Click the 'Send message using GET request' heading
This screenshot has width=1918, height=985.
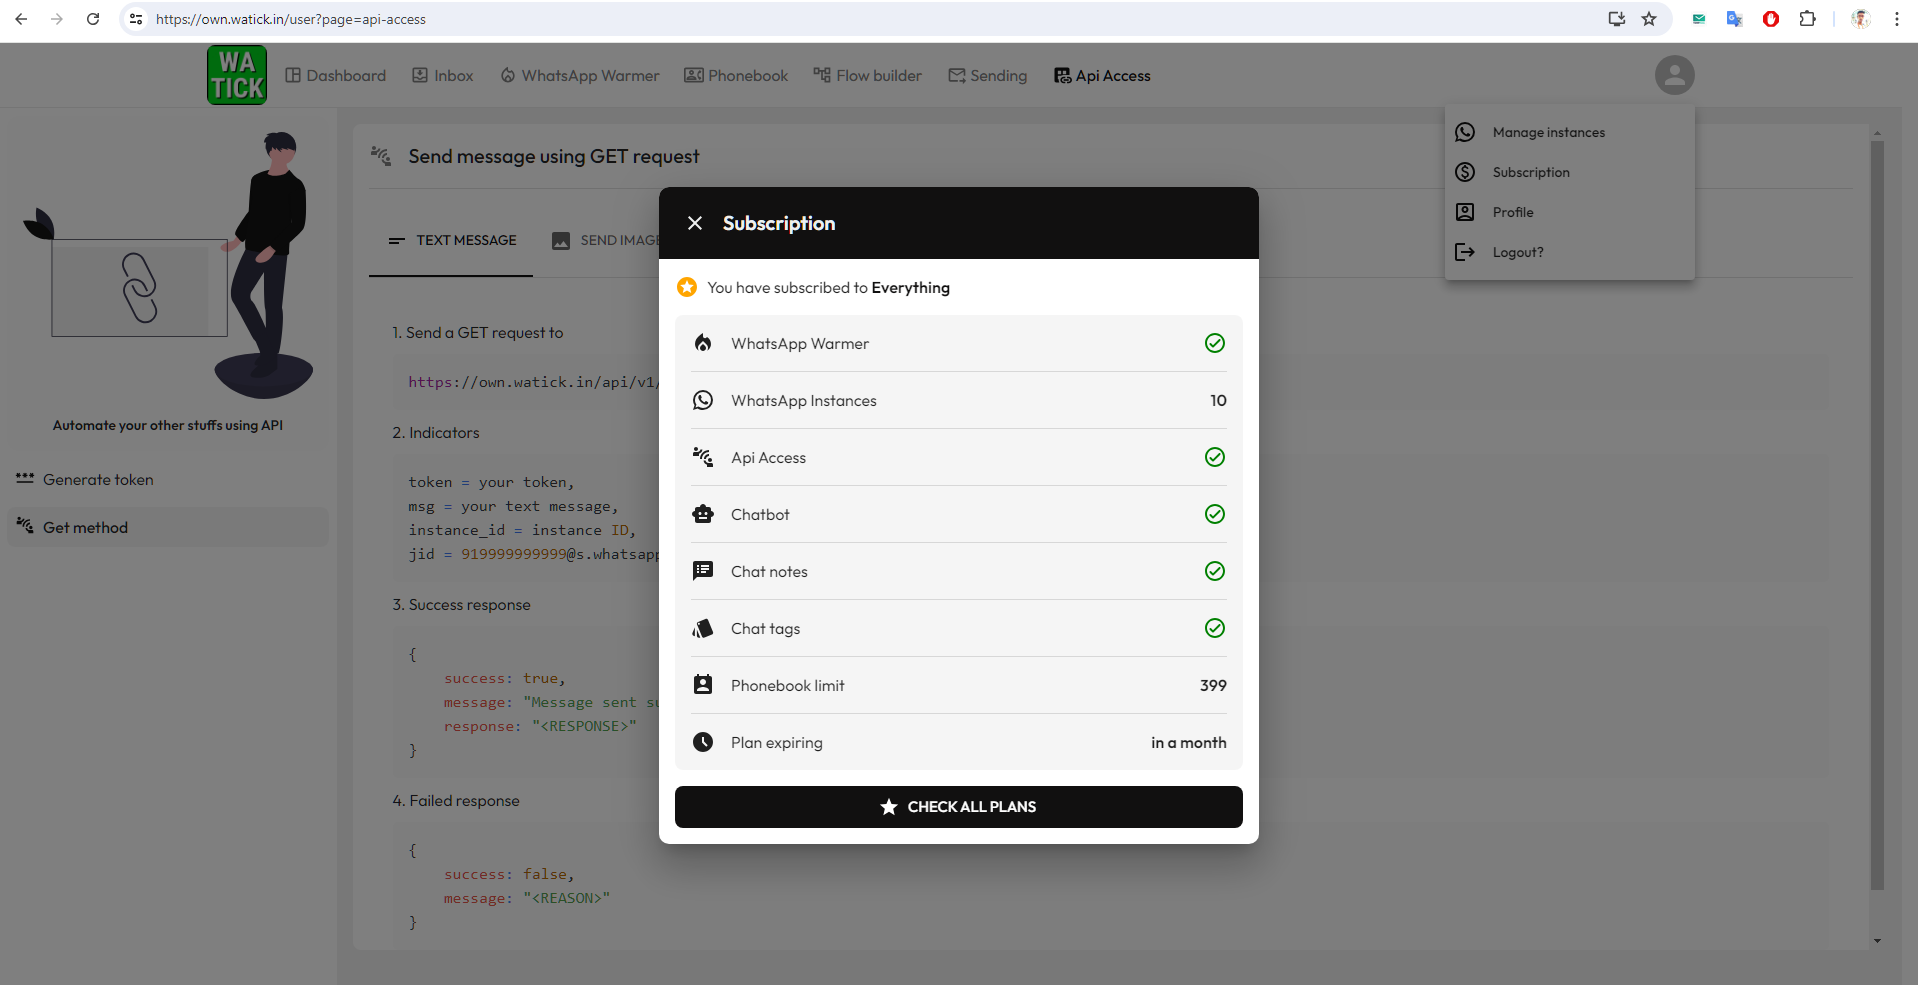[x=554, y=157]
